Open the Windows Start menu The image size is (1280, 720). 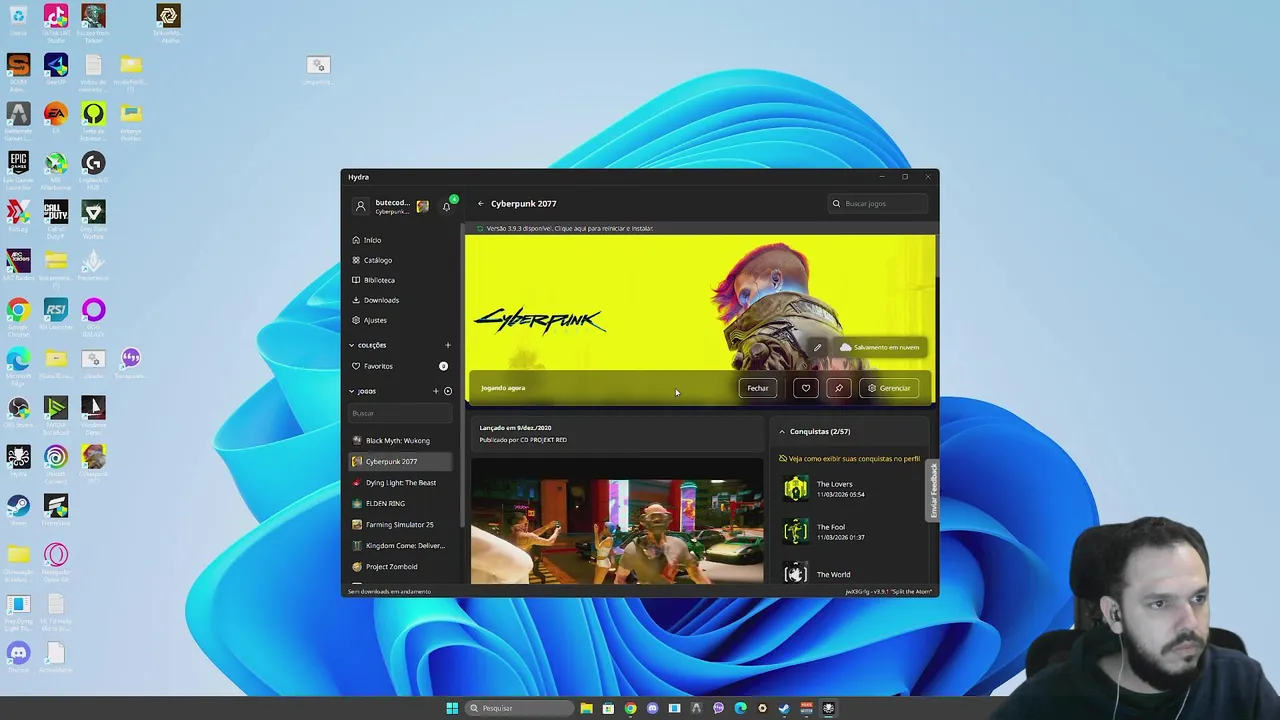tap(452, 708)
